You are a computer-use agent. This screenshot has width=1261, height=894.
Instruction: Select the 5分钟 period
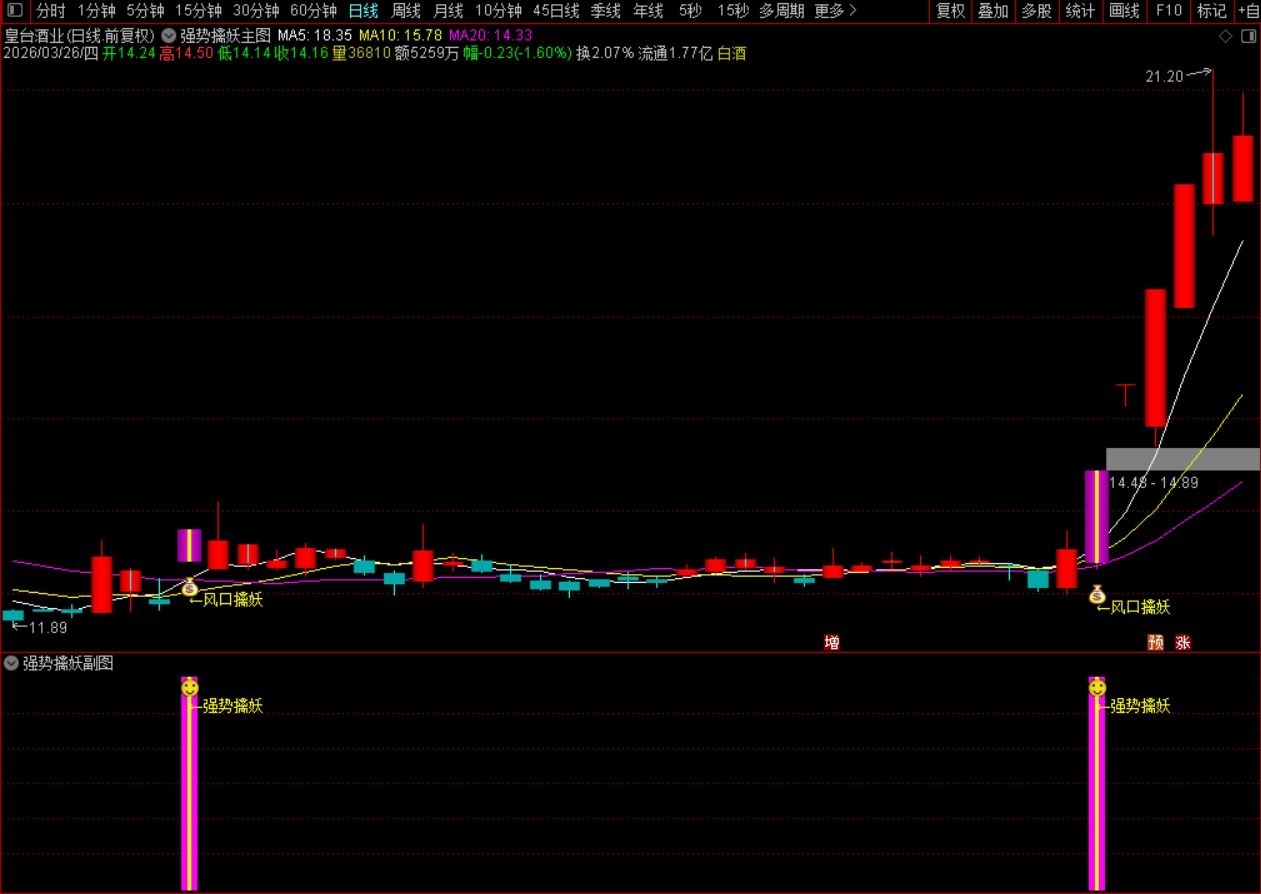[x=145, y=11]
